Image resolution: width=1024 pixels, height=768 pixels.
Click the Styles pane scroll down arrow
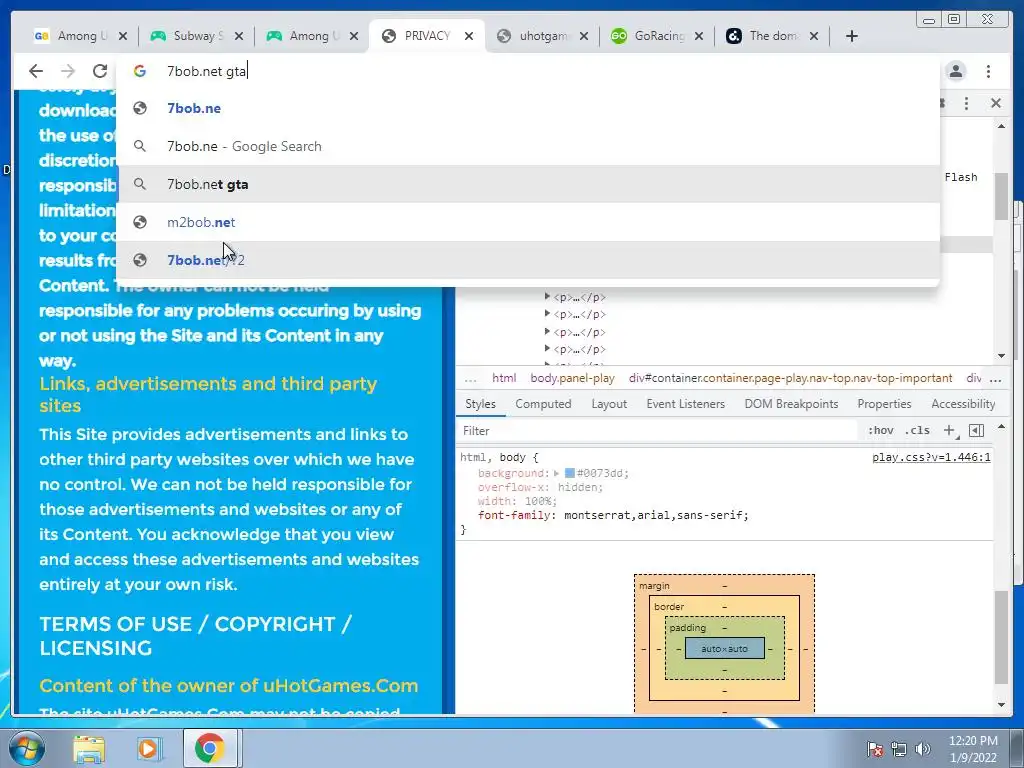click(1002, 705)
